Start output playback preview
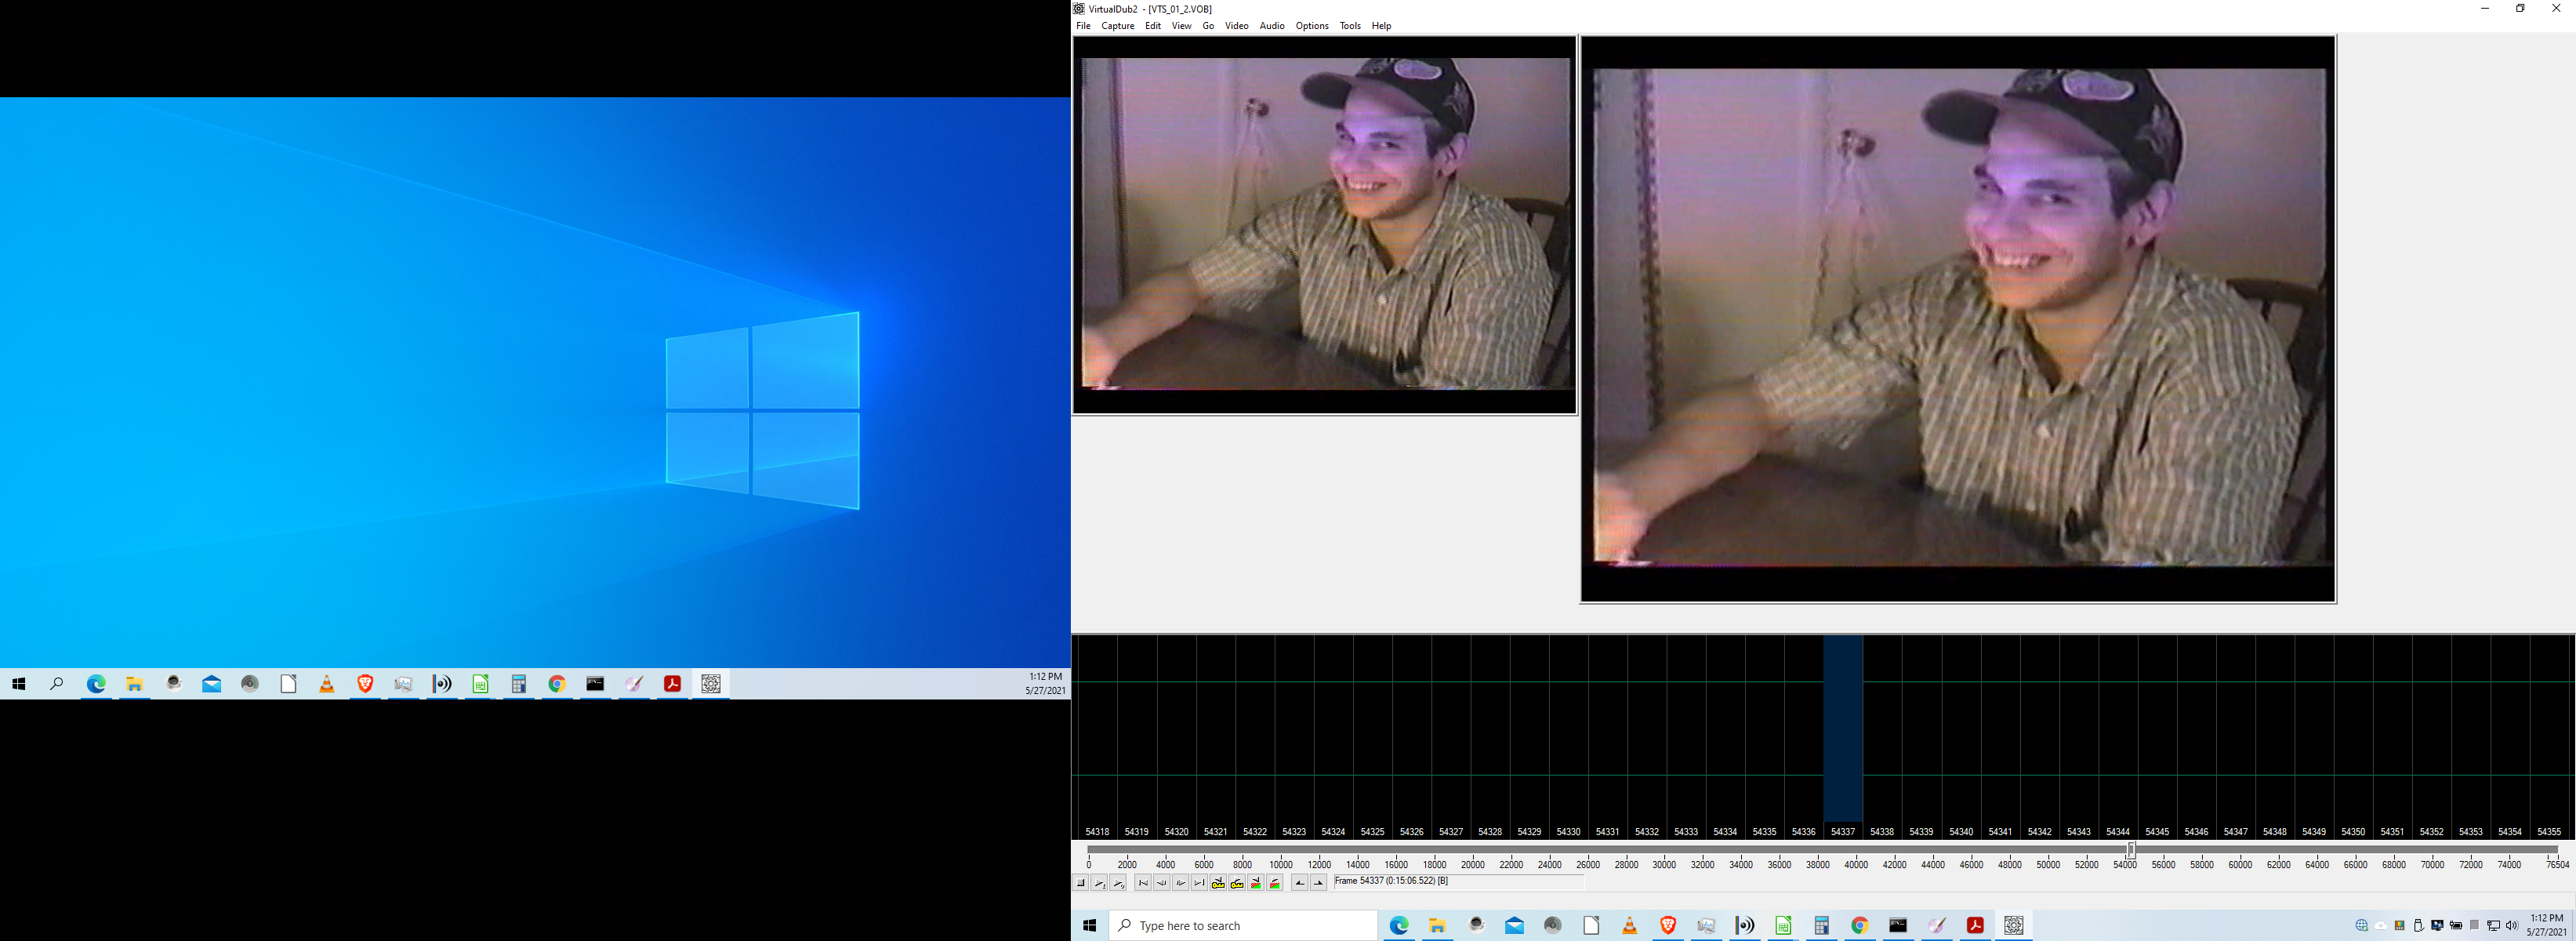 pyautogui.click(x=1119, y=883)
